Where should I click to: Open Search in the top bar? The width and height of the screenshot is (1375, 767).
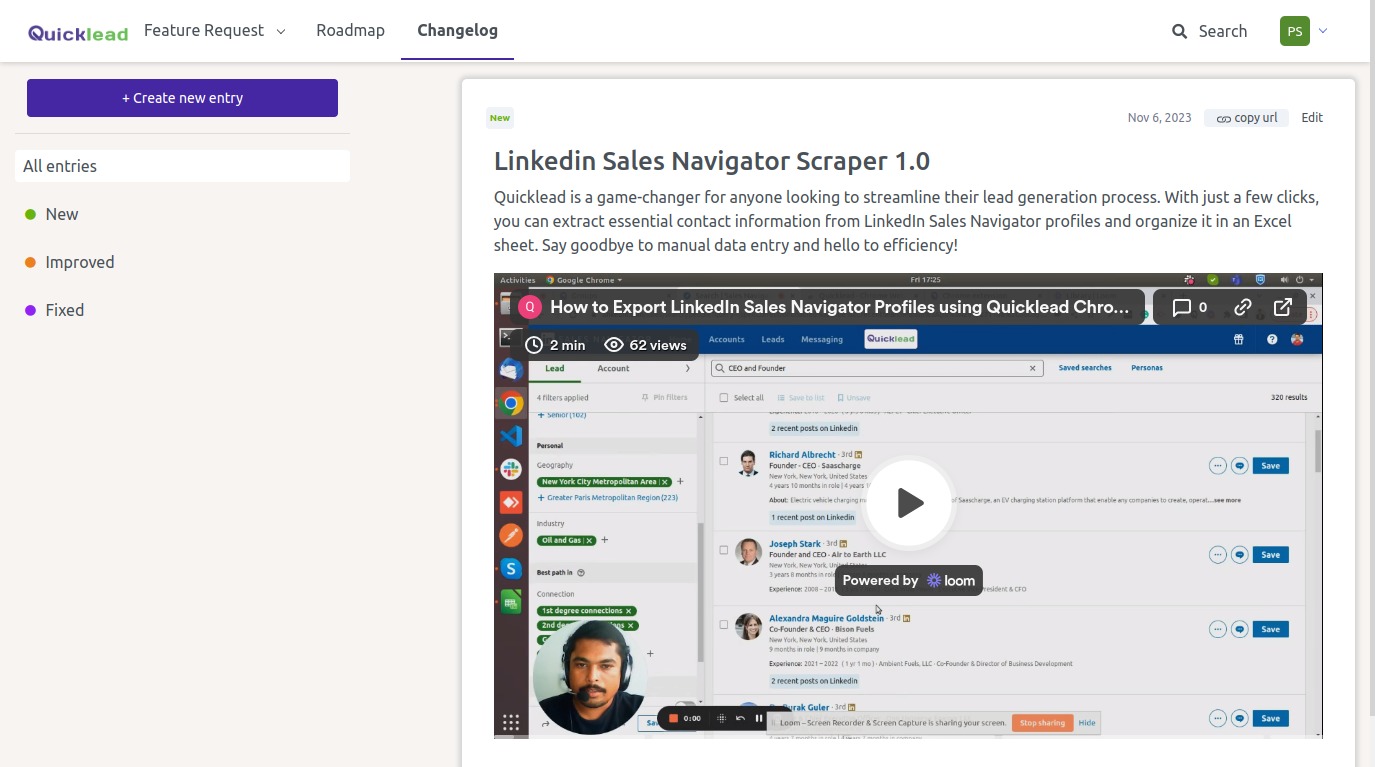1209,31
